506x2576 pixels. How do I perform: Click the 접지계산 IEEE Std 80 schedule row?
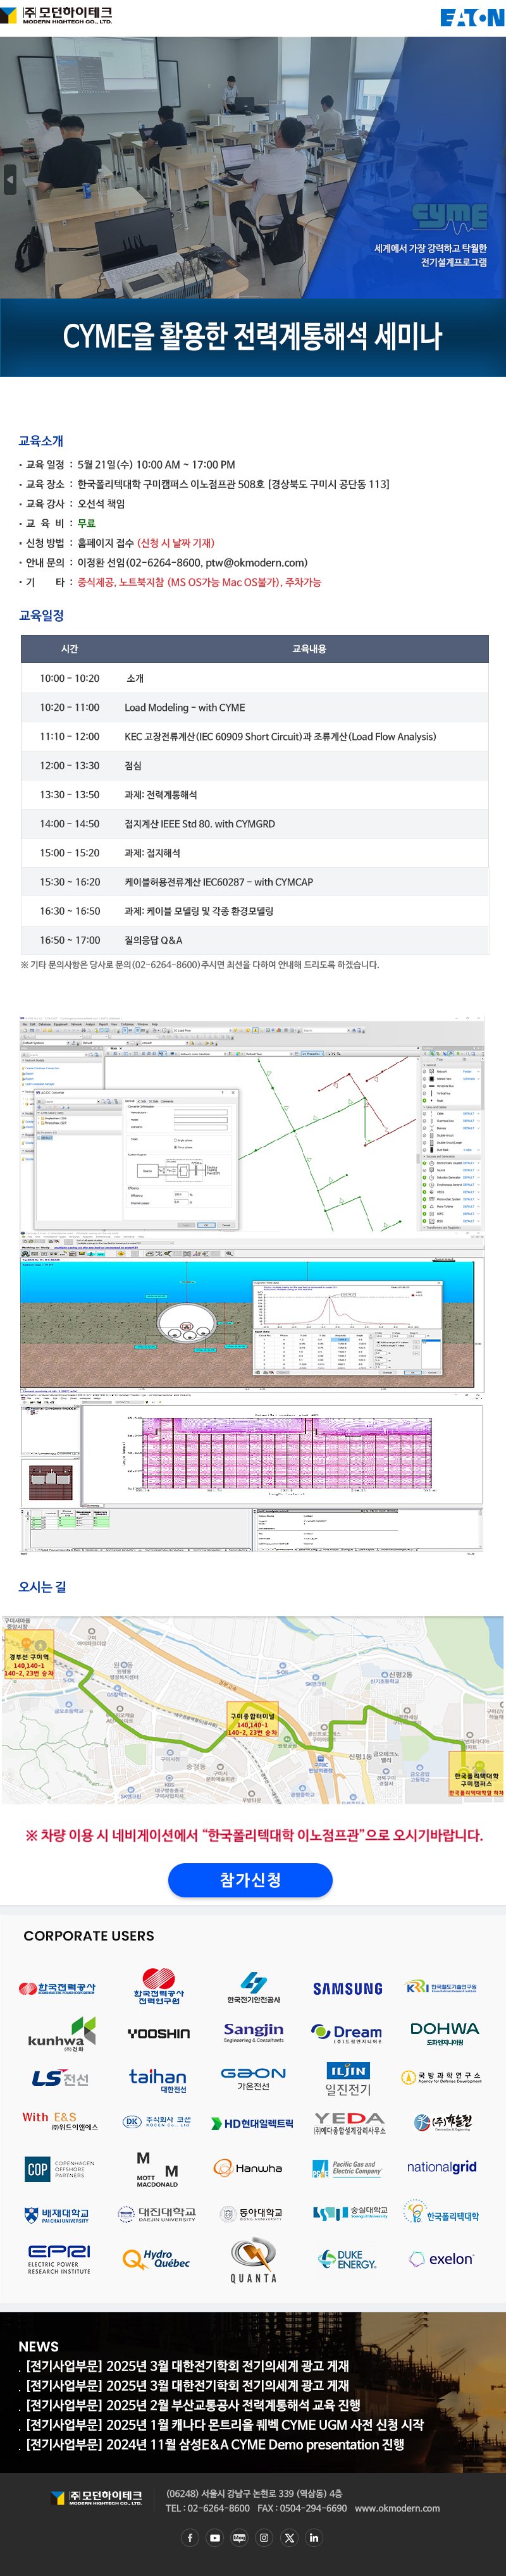click(x=254, y=823)
